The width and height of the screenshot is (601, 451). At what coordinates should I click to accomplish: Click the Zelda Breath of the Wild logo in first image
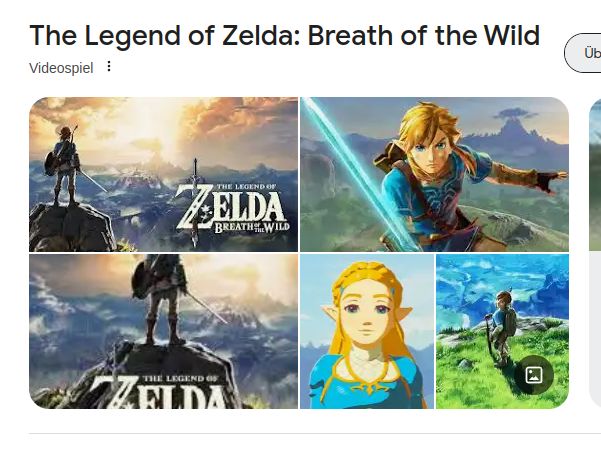232,209
